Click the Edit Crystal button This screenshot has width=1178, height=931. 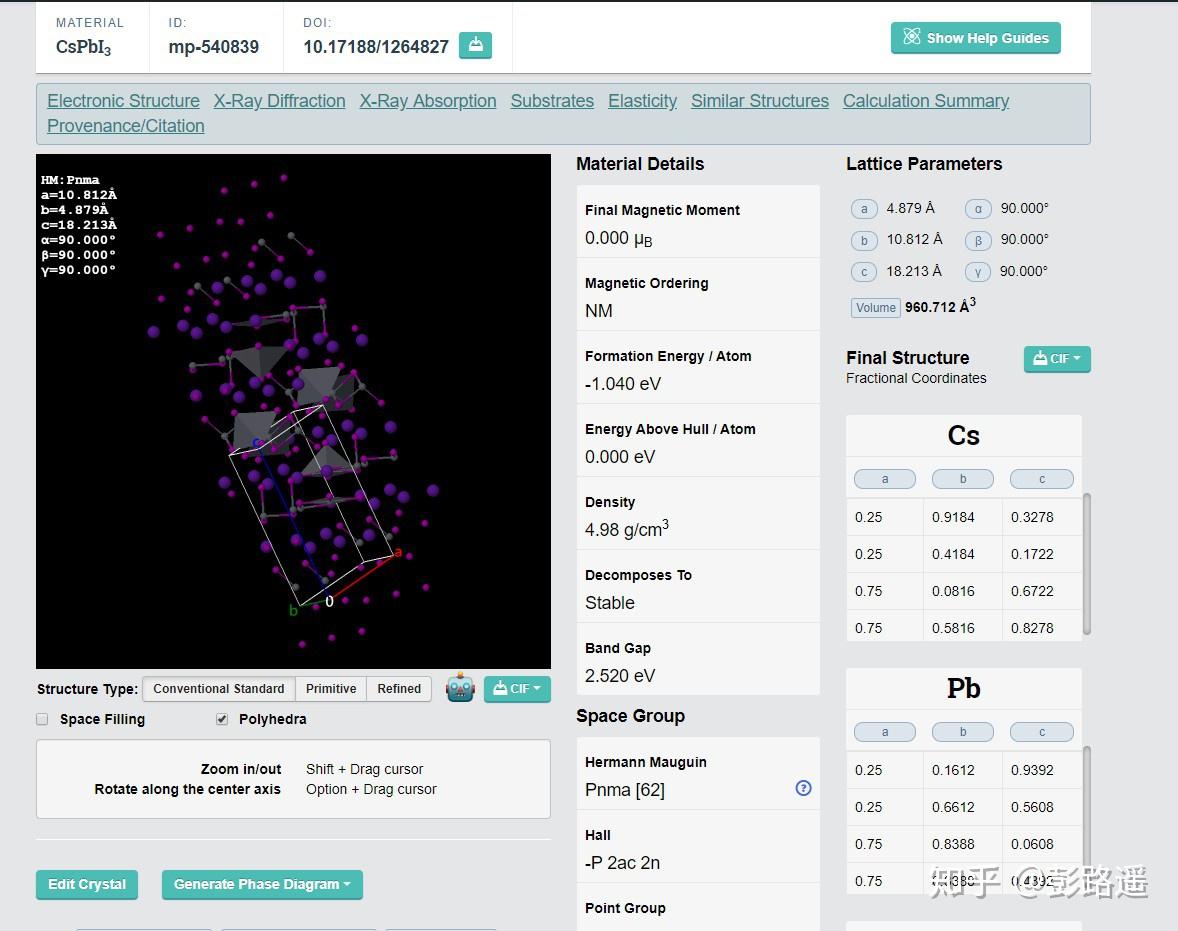pos(87,884)
